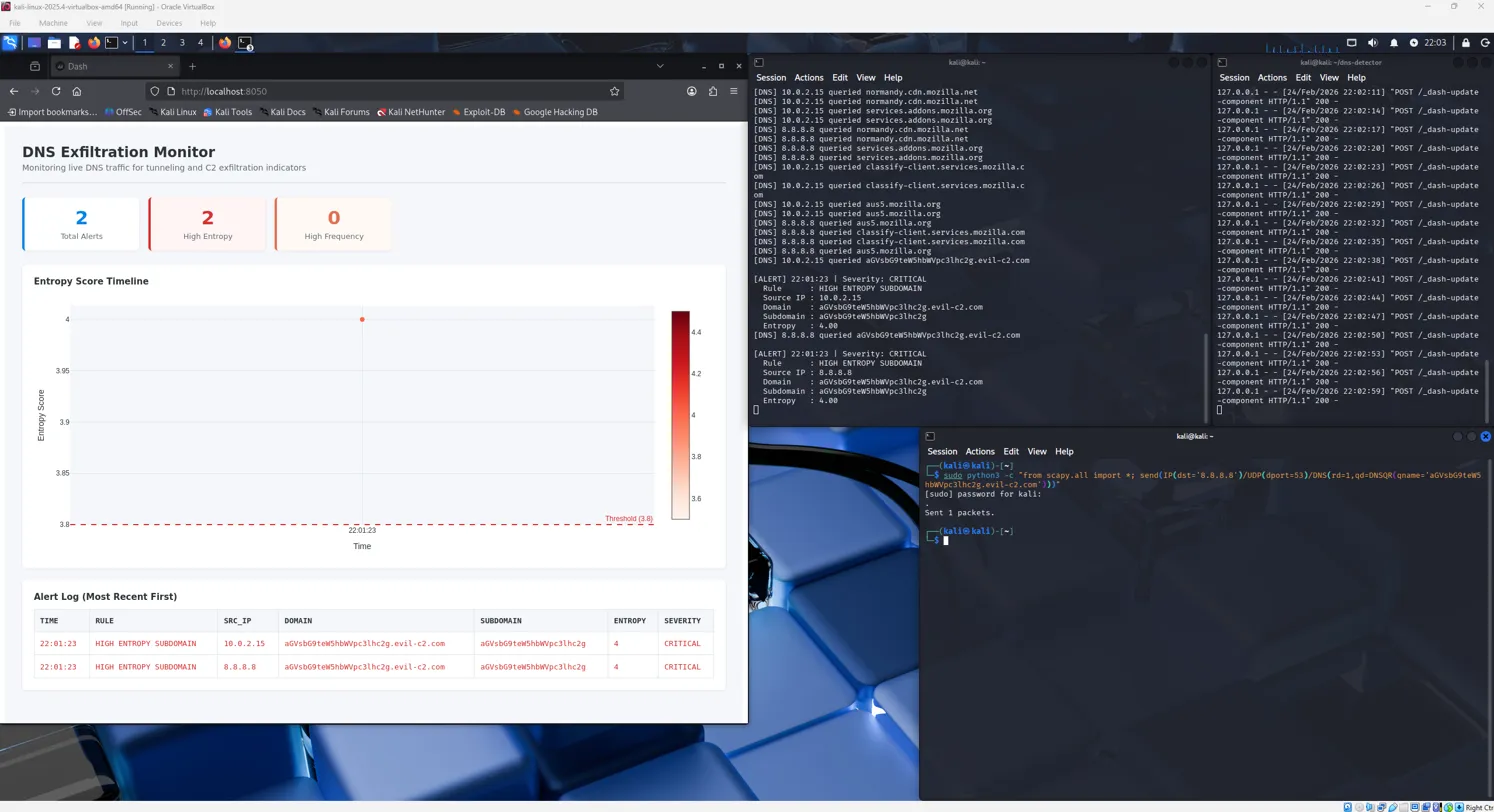Click the tracking protection shield icon
This screenshot has height=812, width=1494.
click(155, 91)
